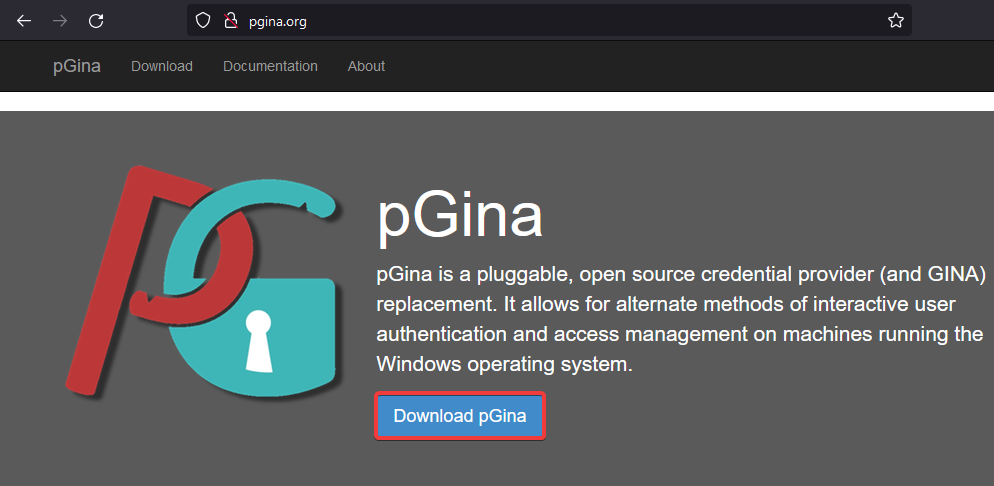994x486 pixels.
Task: Go to the About page in the navbar
Action: click(366, 66)
